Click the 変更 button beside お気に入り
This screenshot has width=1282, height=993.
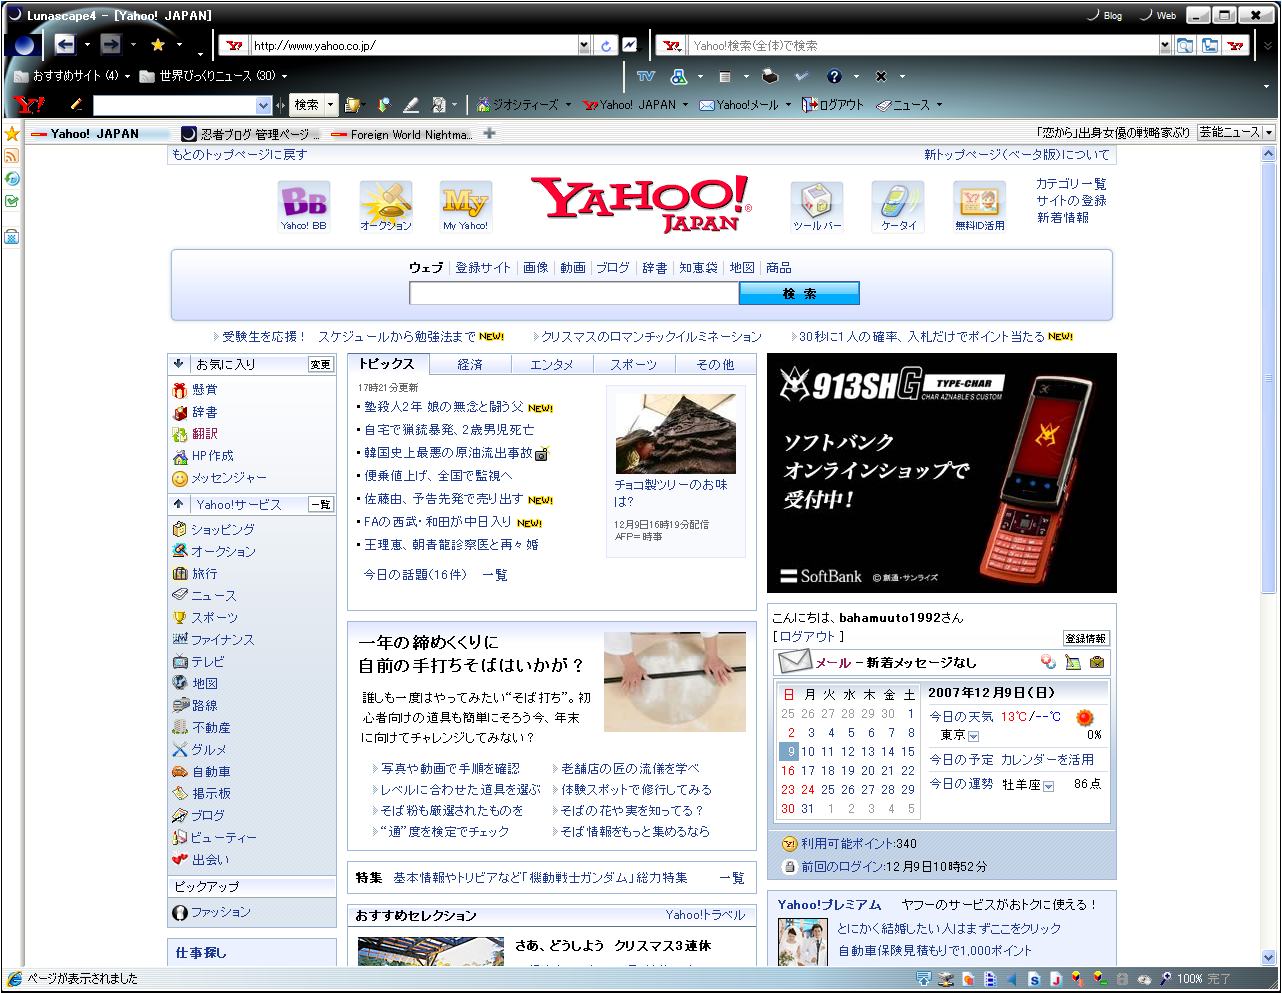coord(320,365)
